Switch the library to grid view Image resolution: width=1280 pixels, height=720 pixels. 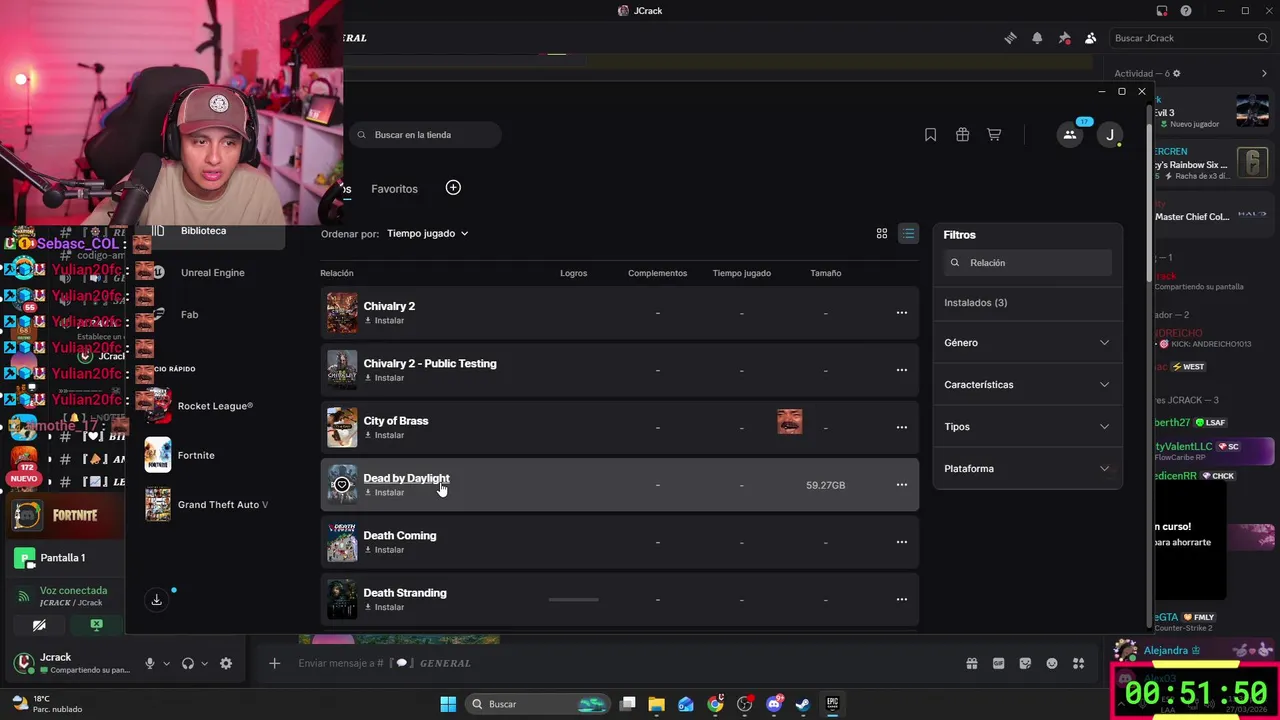pos(882,233)
